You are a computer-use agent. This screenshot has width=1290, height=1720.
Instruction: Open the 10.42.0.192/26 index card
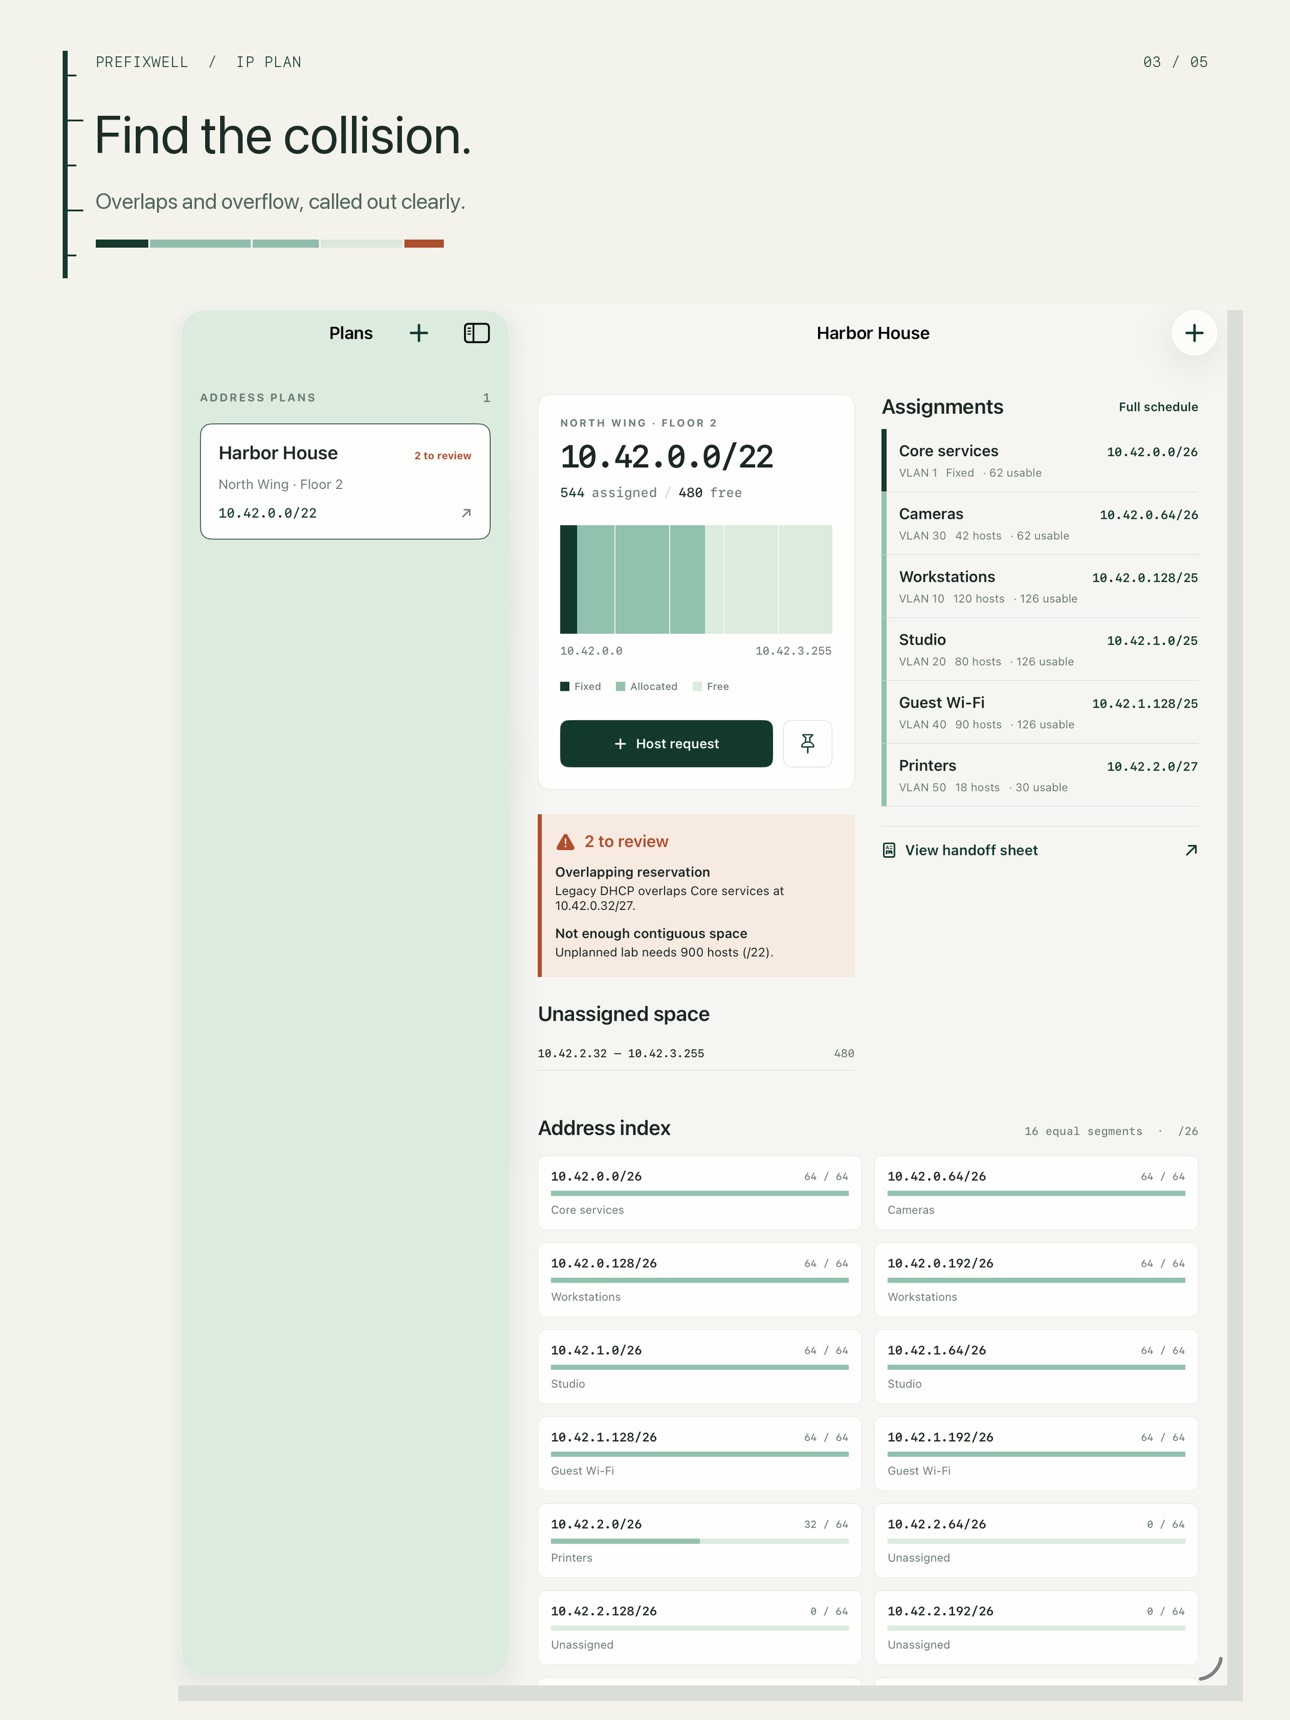pos(1036,1280)
